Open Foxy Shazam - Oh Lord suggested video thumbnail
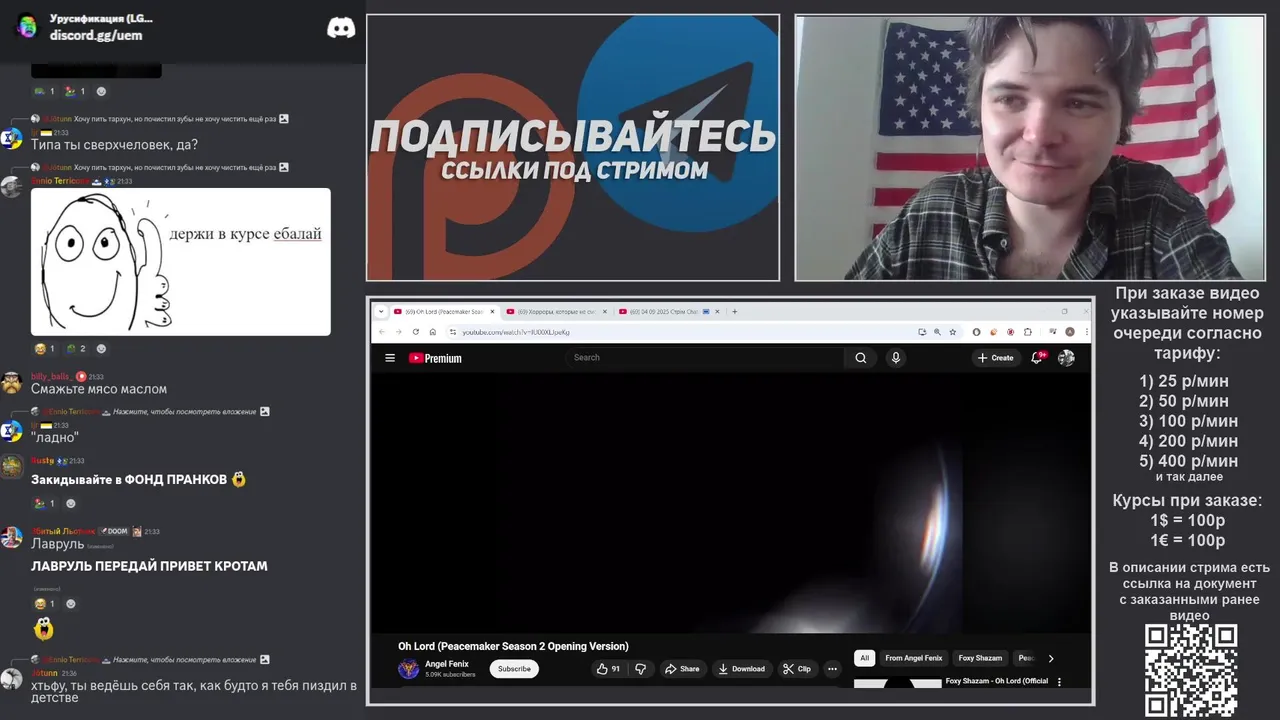Image resolution: width=1280 pixels, height=720 pixels. point(897,683)
